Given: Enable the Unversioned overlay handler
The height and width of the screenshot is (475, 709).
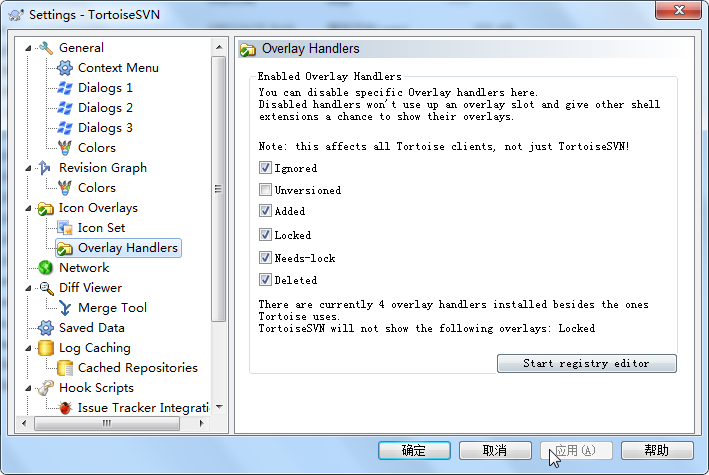Looking at the screenshot, I should (265, 190).
